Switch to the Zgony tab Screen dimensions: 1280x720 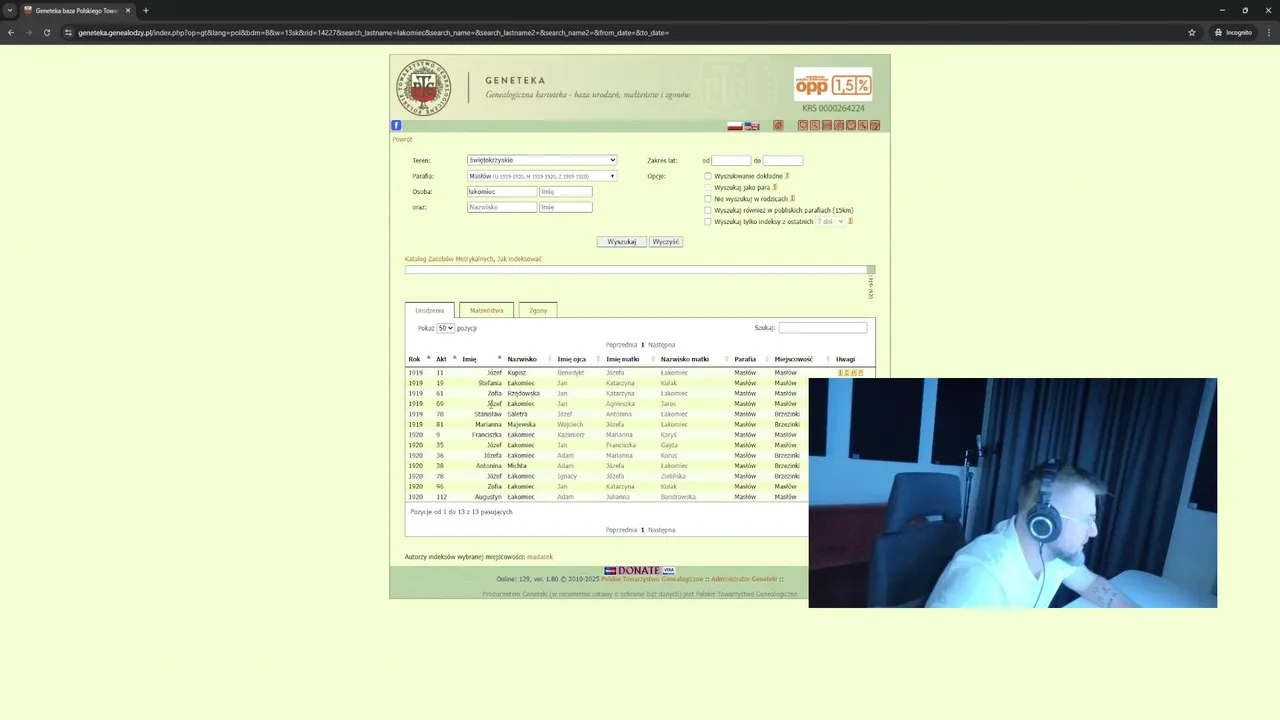(x=538, y=310)
